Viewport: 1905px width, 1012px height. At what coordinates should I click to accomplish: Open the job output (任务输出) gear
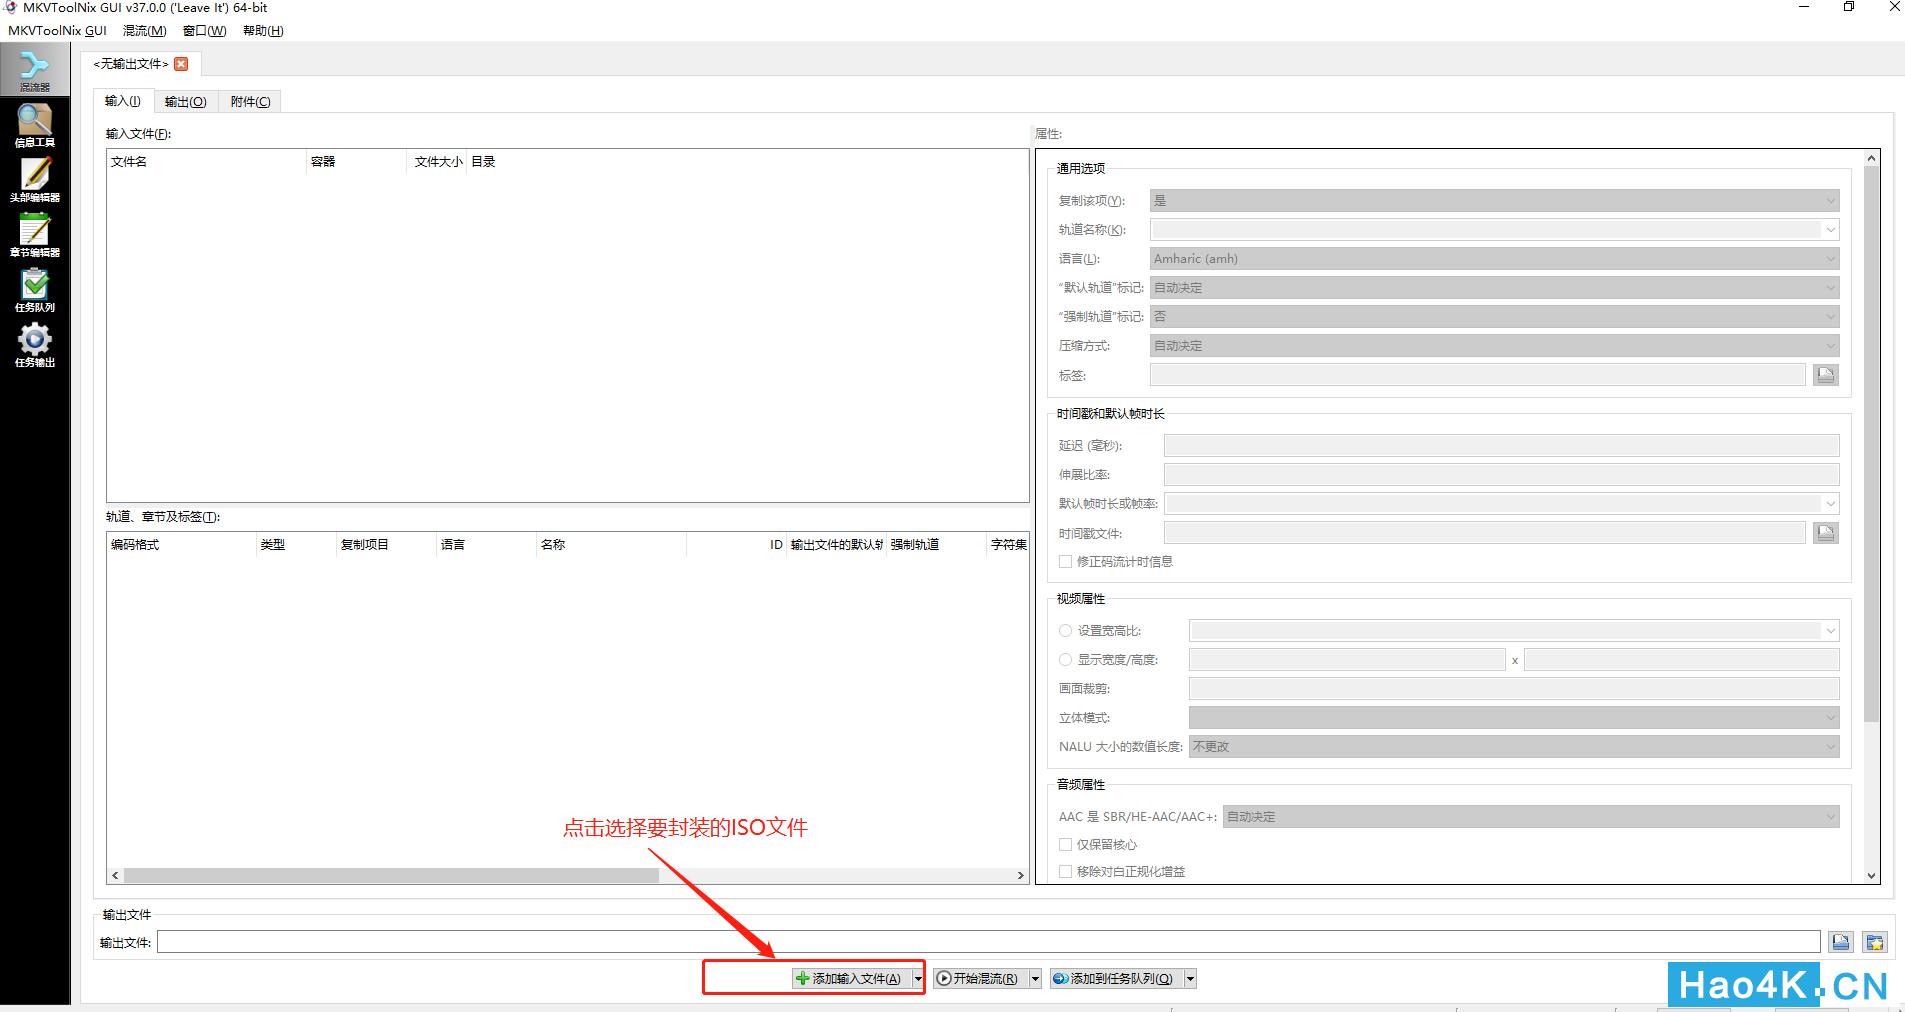coord(34,346)
